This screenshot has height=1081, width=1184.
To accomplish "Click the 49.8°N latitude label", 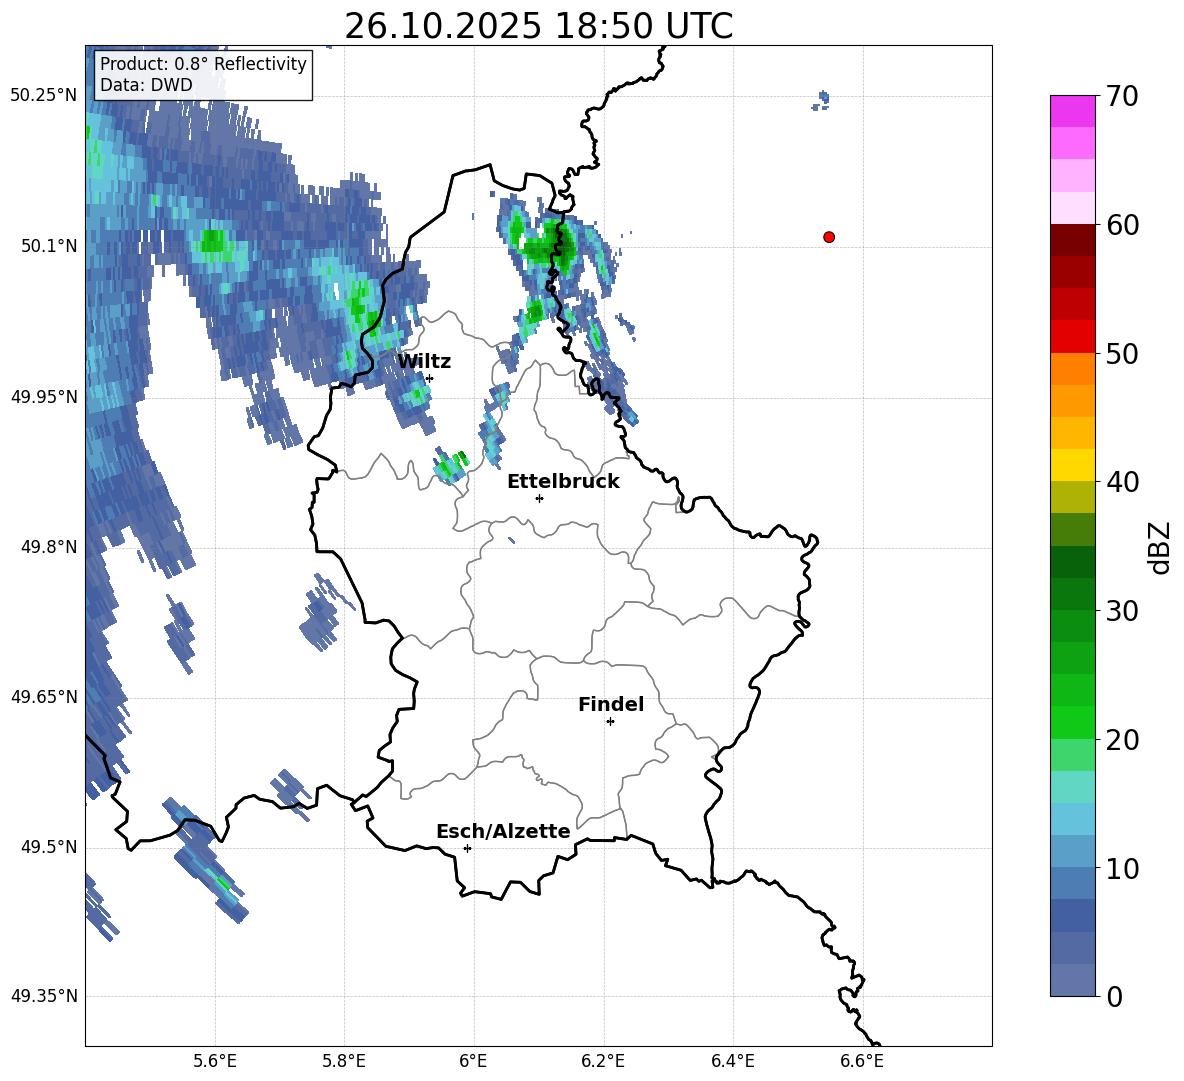I will click(49, 547).
